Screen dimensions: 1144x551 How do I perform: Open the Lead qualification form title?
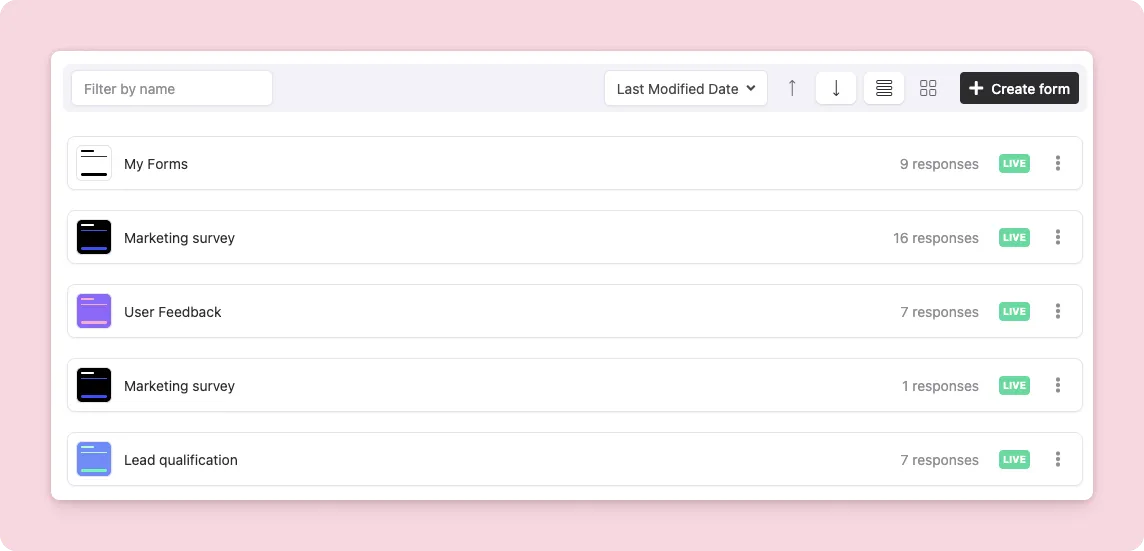181,460
